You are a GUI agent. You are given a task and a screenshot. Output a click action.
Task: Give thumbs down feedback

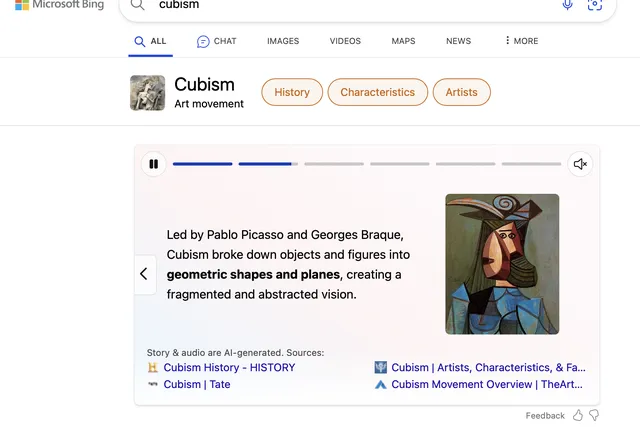[594, 416]
